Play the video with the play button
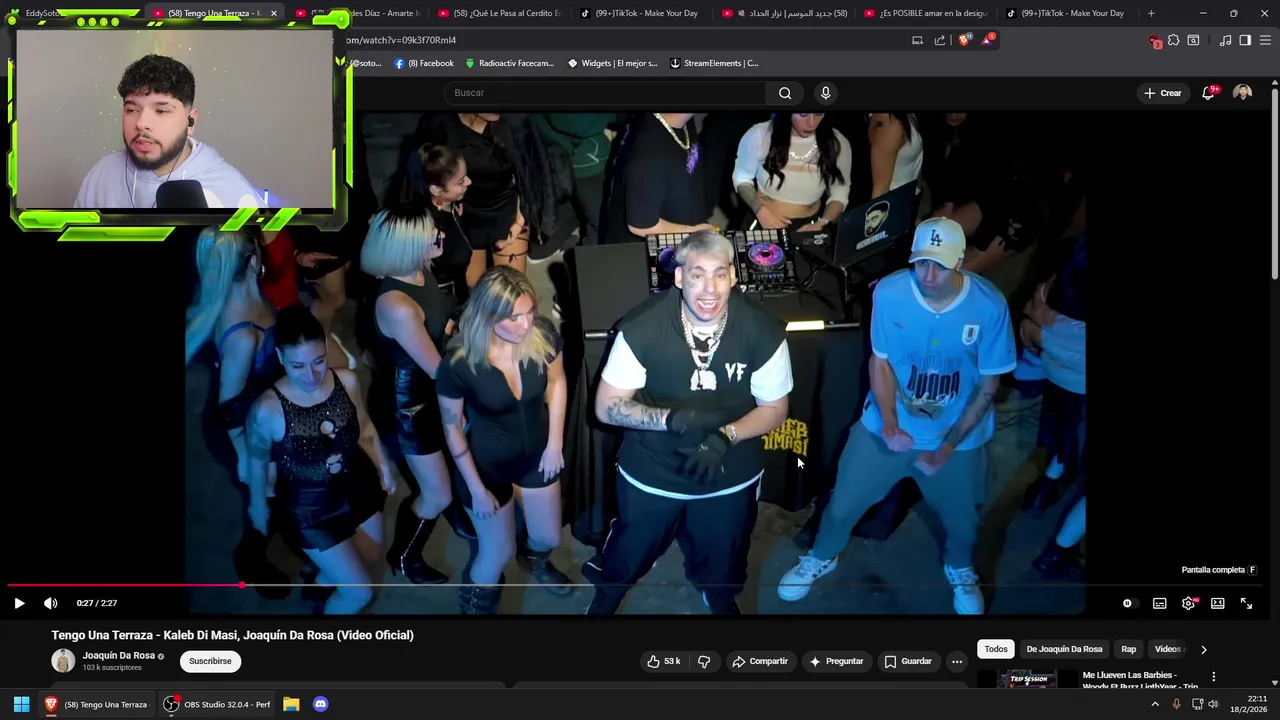1280x720 pixels. [x=19, y=603]
